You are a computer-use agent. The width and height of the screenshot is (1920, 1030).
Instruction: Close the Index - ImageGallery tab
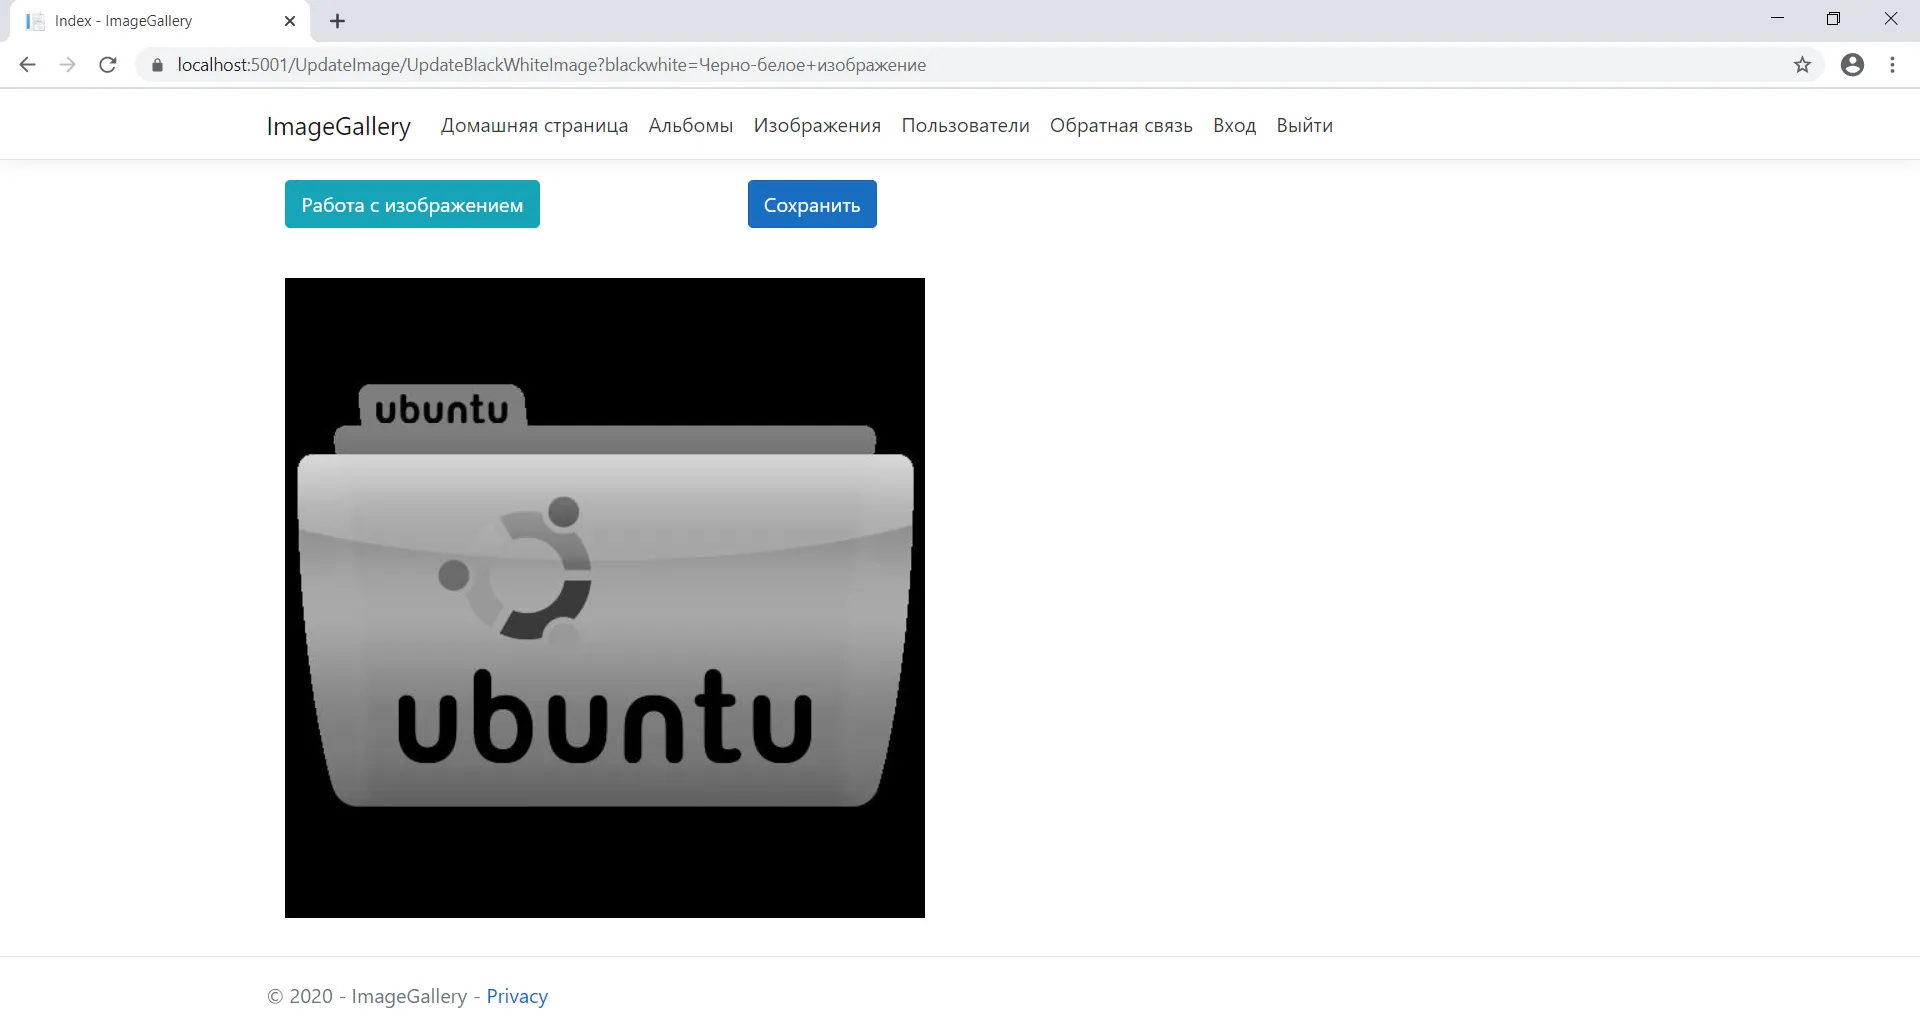click(x=290, y=21)
